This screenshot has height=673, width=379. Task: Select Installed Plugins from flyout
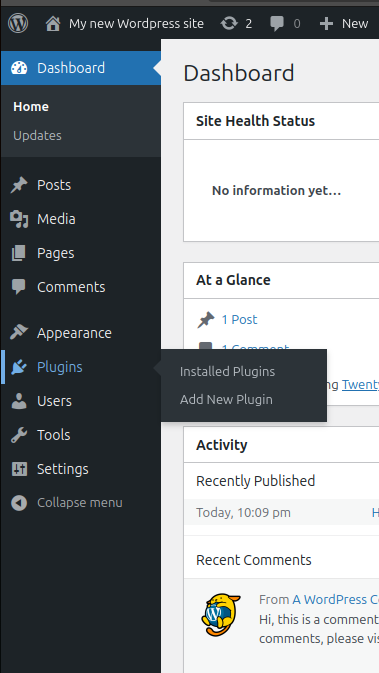227,371
